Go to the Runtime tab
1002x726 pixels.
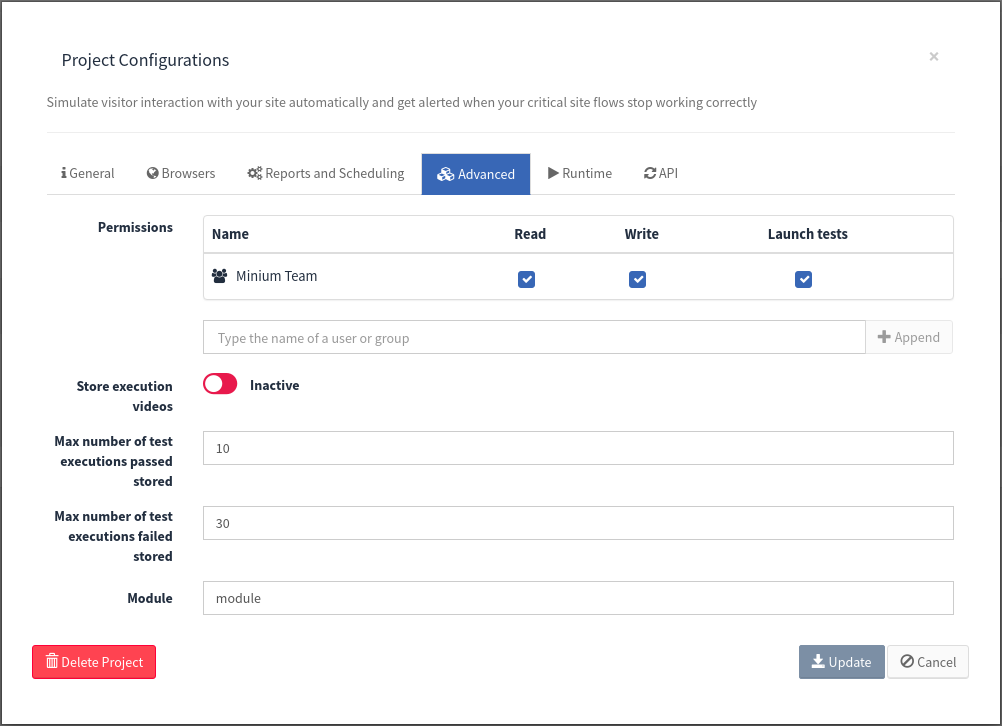[x=580, y=174]
